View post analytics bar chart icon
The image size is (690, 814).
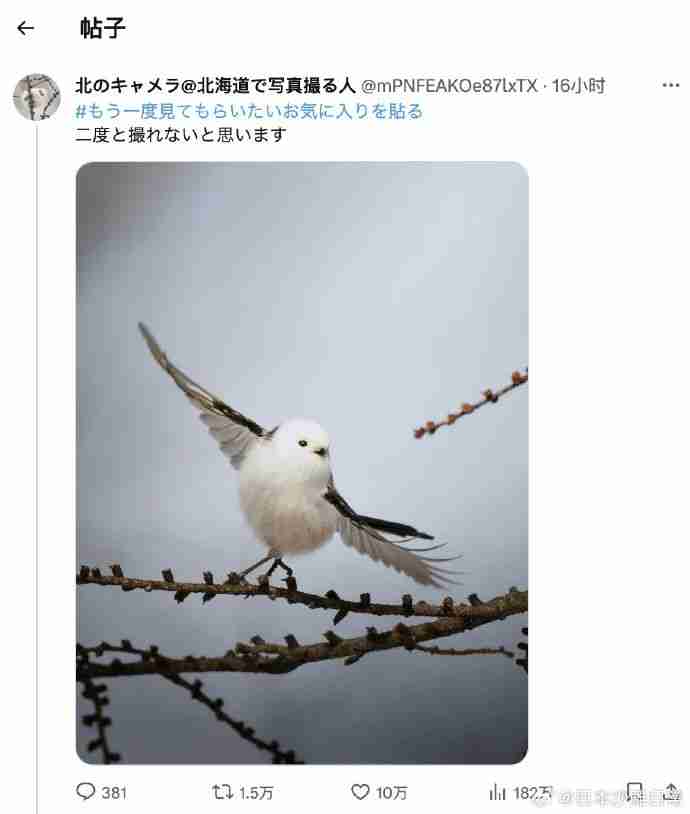[497, 792]
